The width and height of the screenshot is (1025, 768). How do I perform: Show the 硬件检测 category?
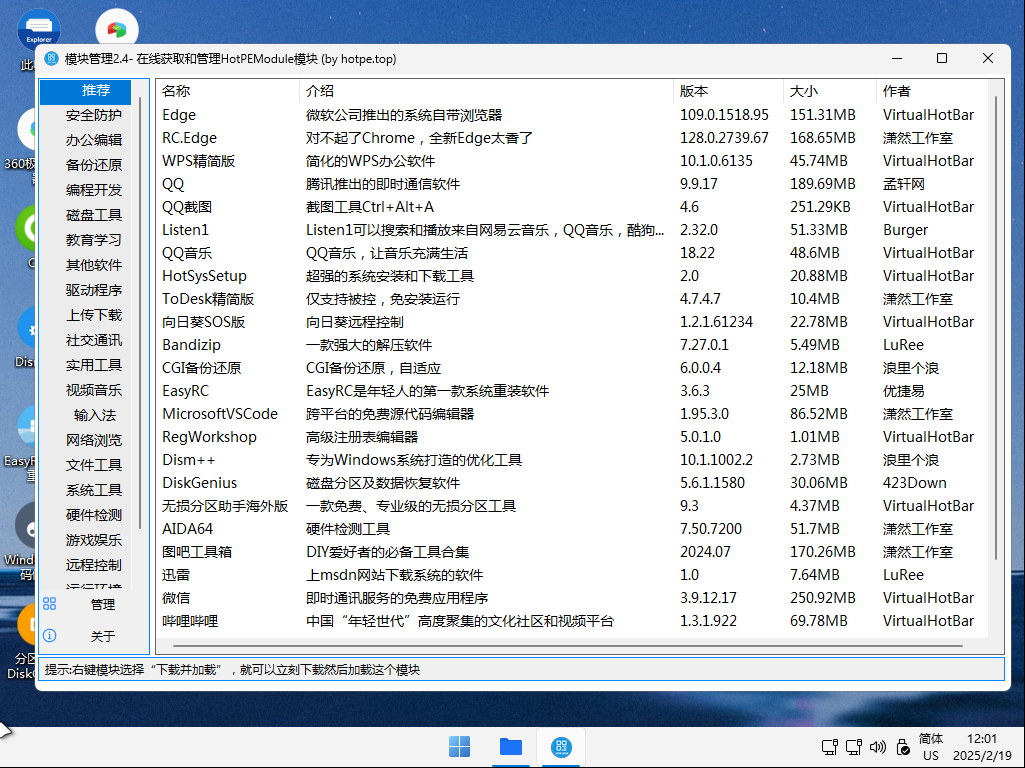pos(86,515)
